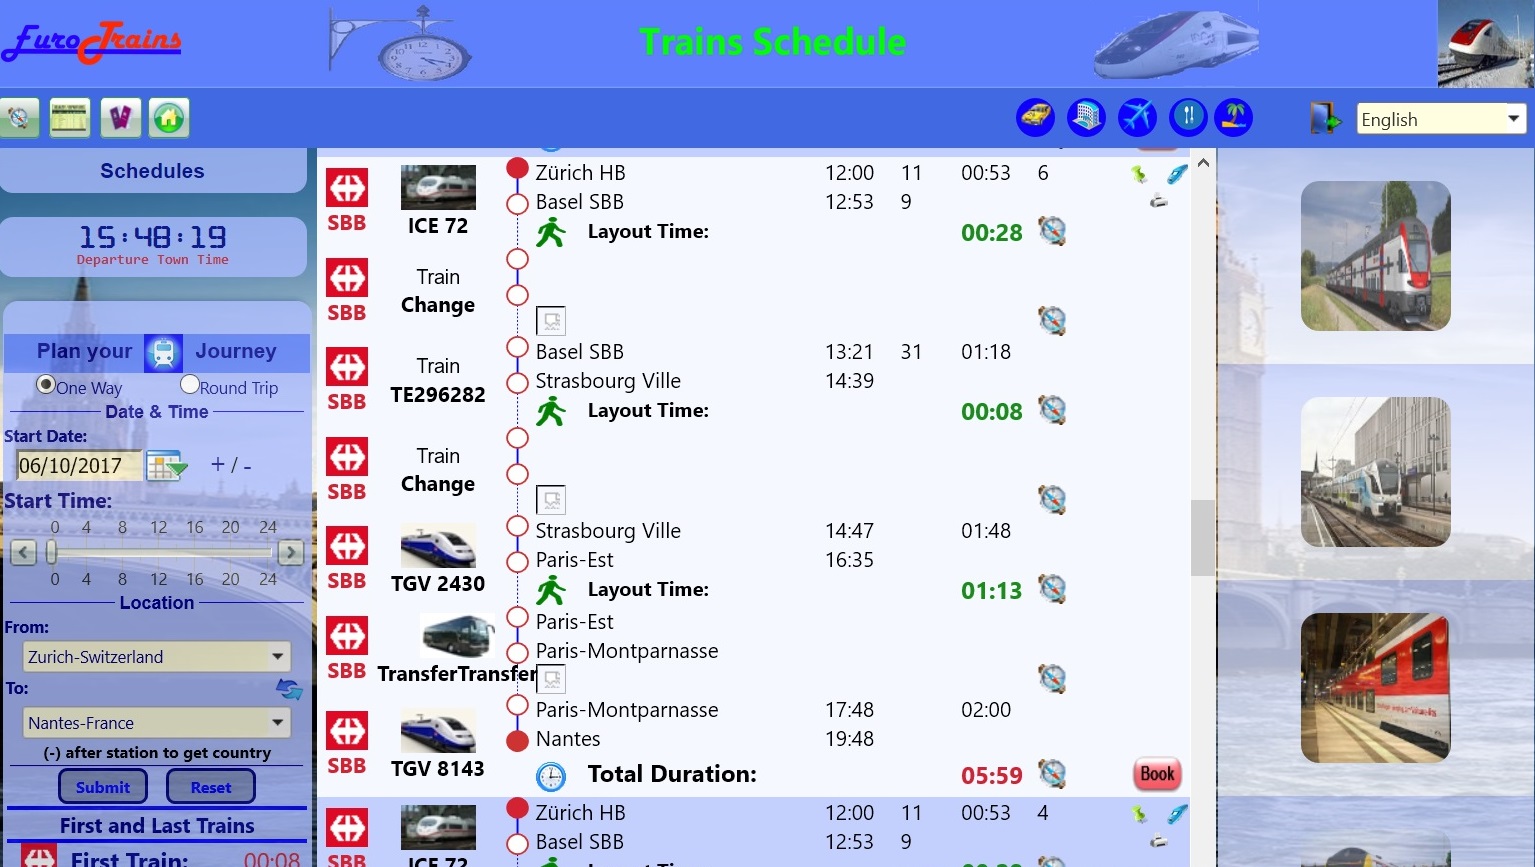Open the English language dropdown
The height and width of the screenshot is (867, 1535).
[1441, 119]
